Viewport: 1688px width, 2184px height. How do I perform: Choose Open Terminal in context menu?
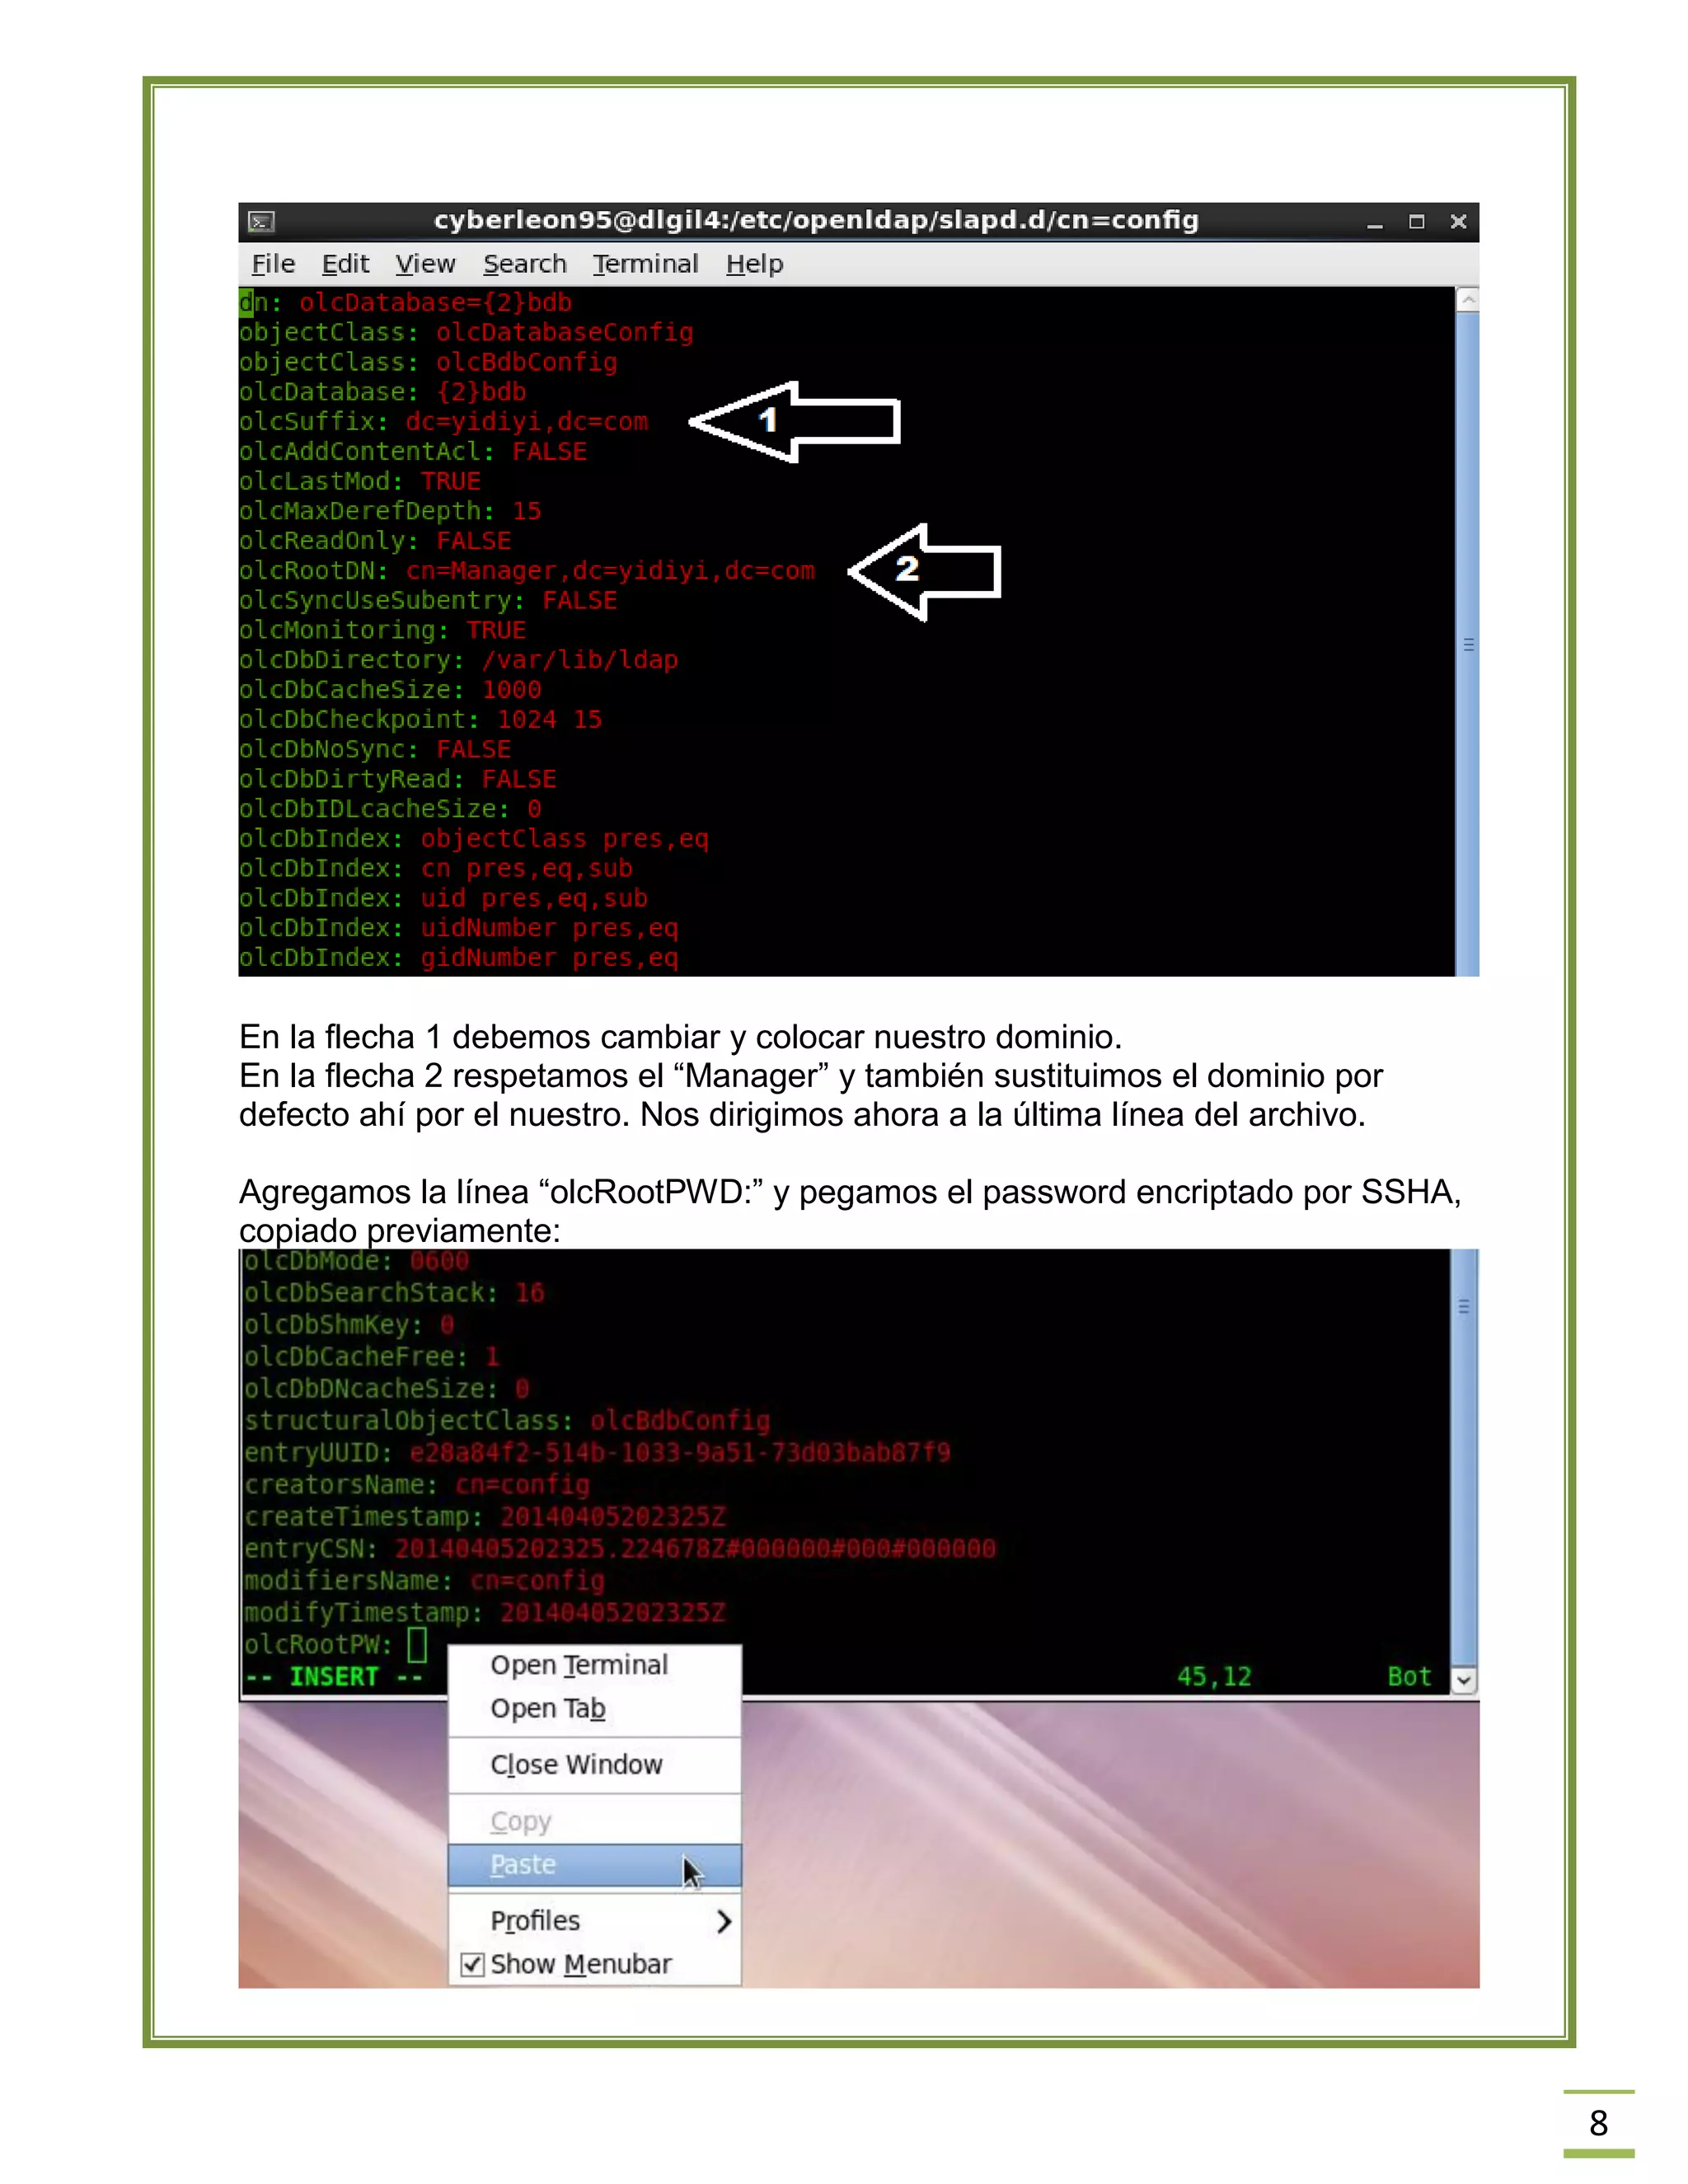tap(578, 1665)
